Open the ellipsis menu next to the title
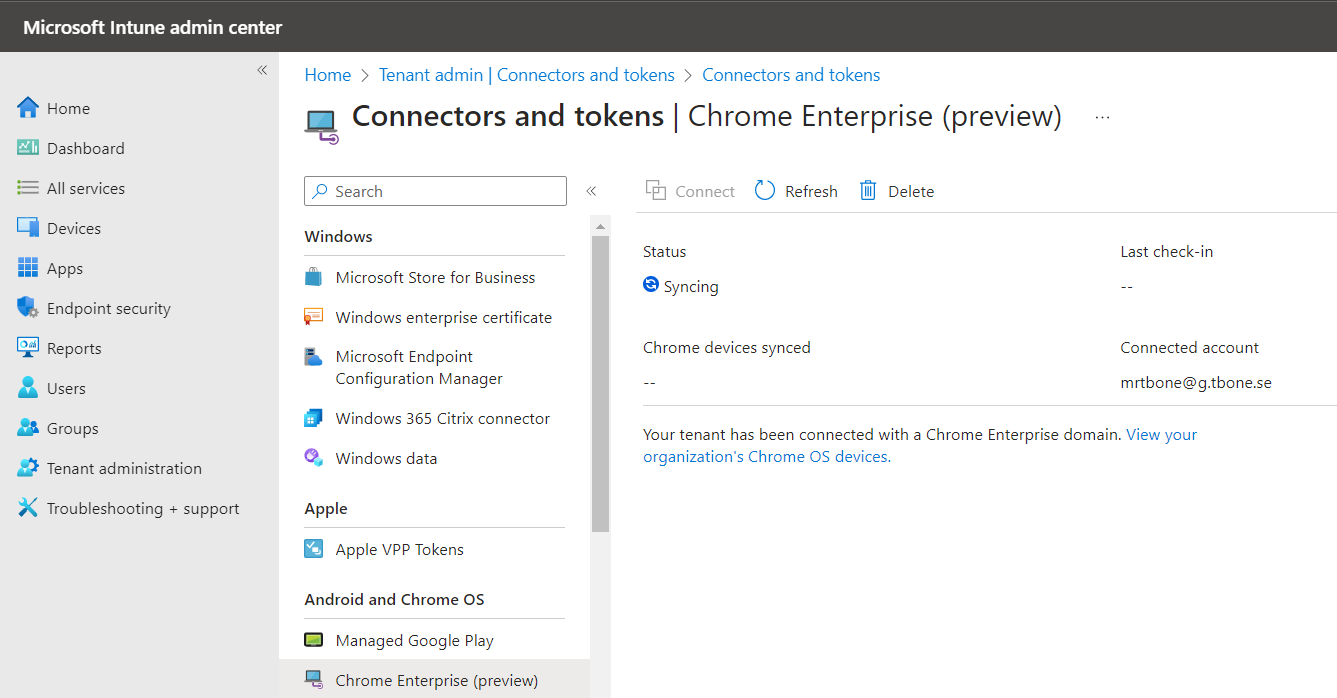The image size is (1337, 698). click(1102, 117)
